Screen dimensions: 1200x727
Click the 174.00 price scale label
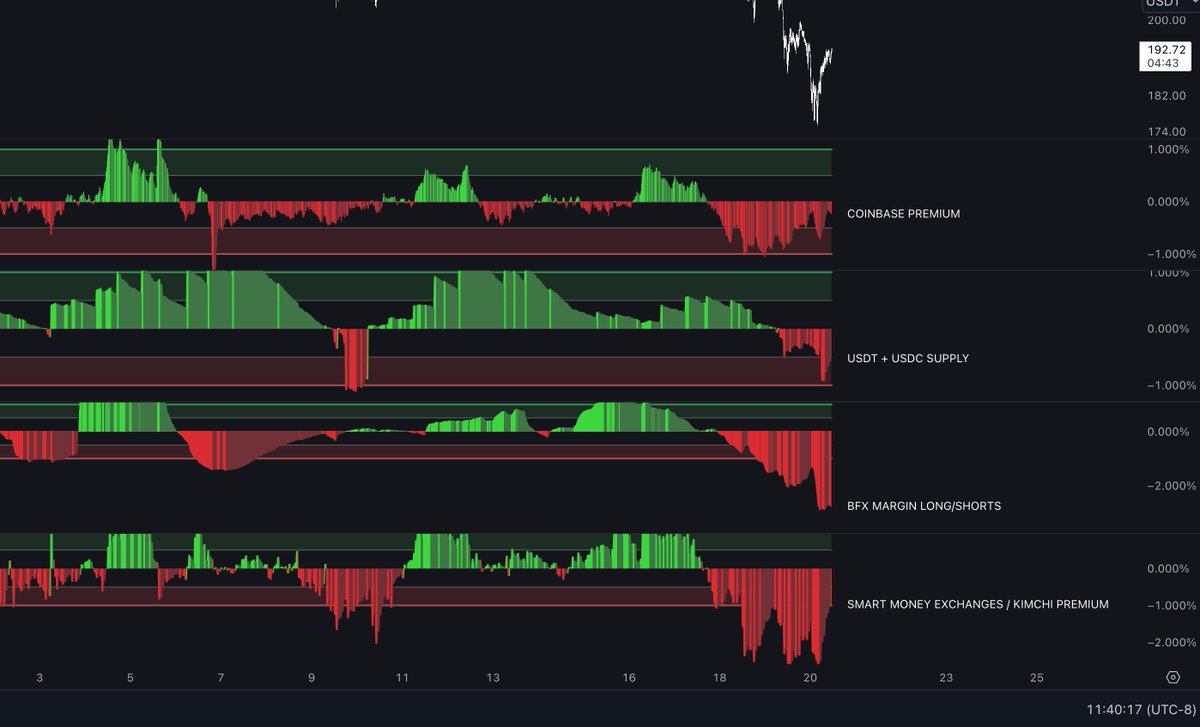1165,131
